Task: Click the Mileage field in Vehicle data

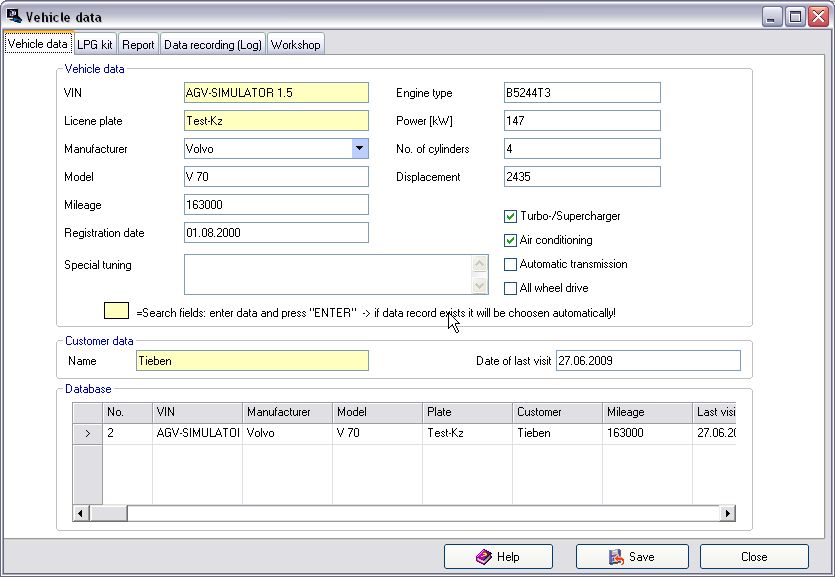Action: [276, 205]
